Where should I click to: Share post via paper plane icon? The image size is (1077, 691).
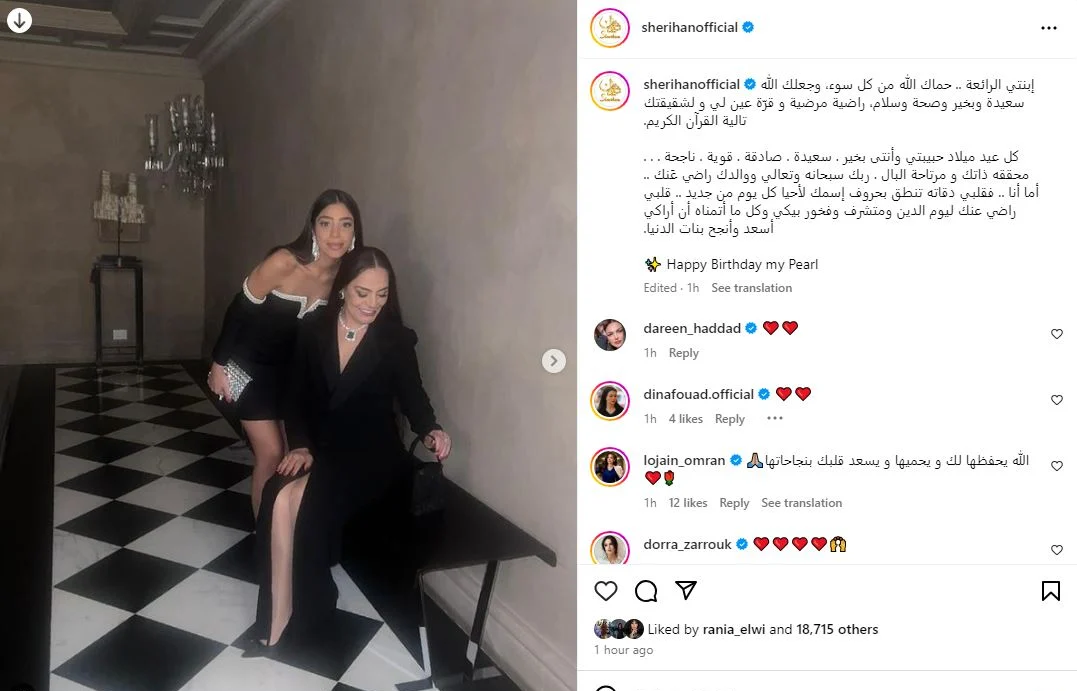[x=685, y=590]
